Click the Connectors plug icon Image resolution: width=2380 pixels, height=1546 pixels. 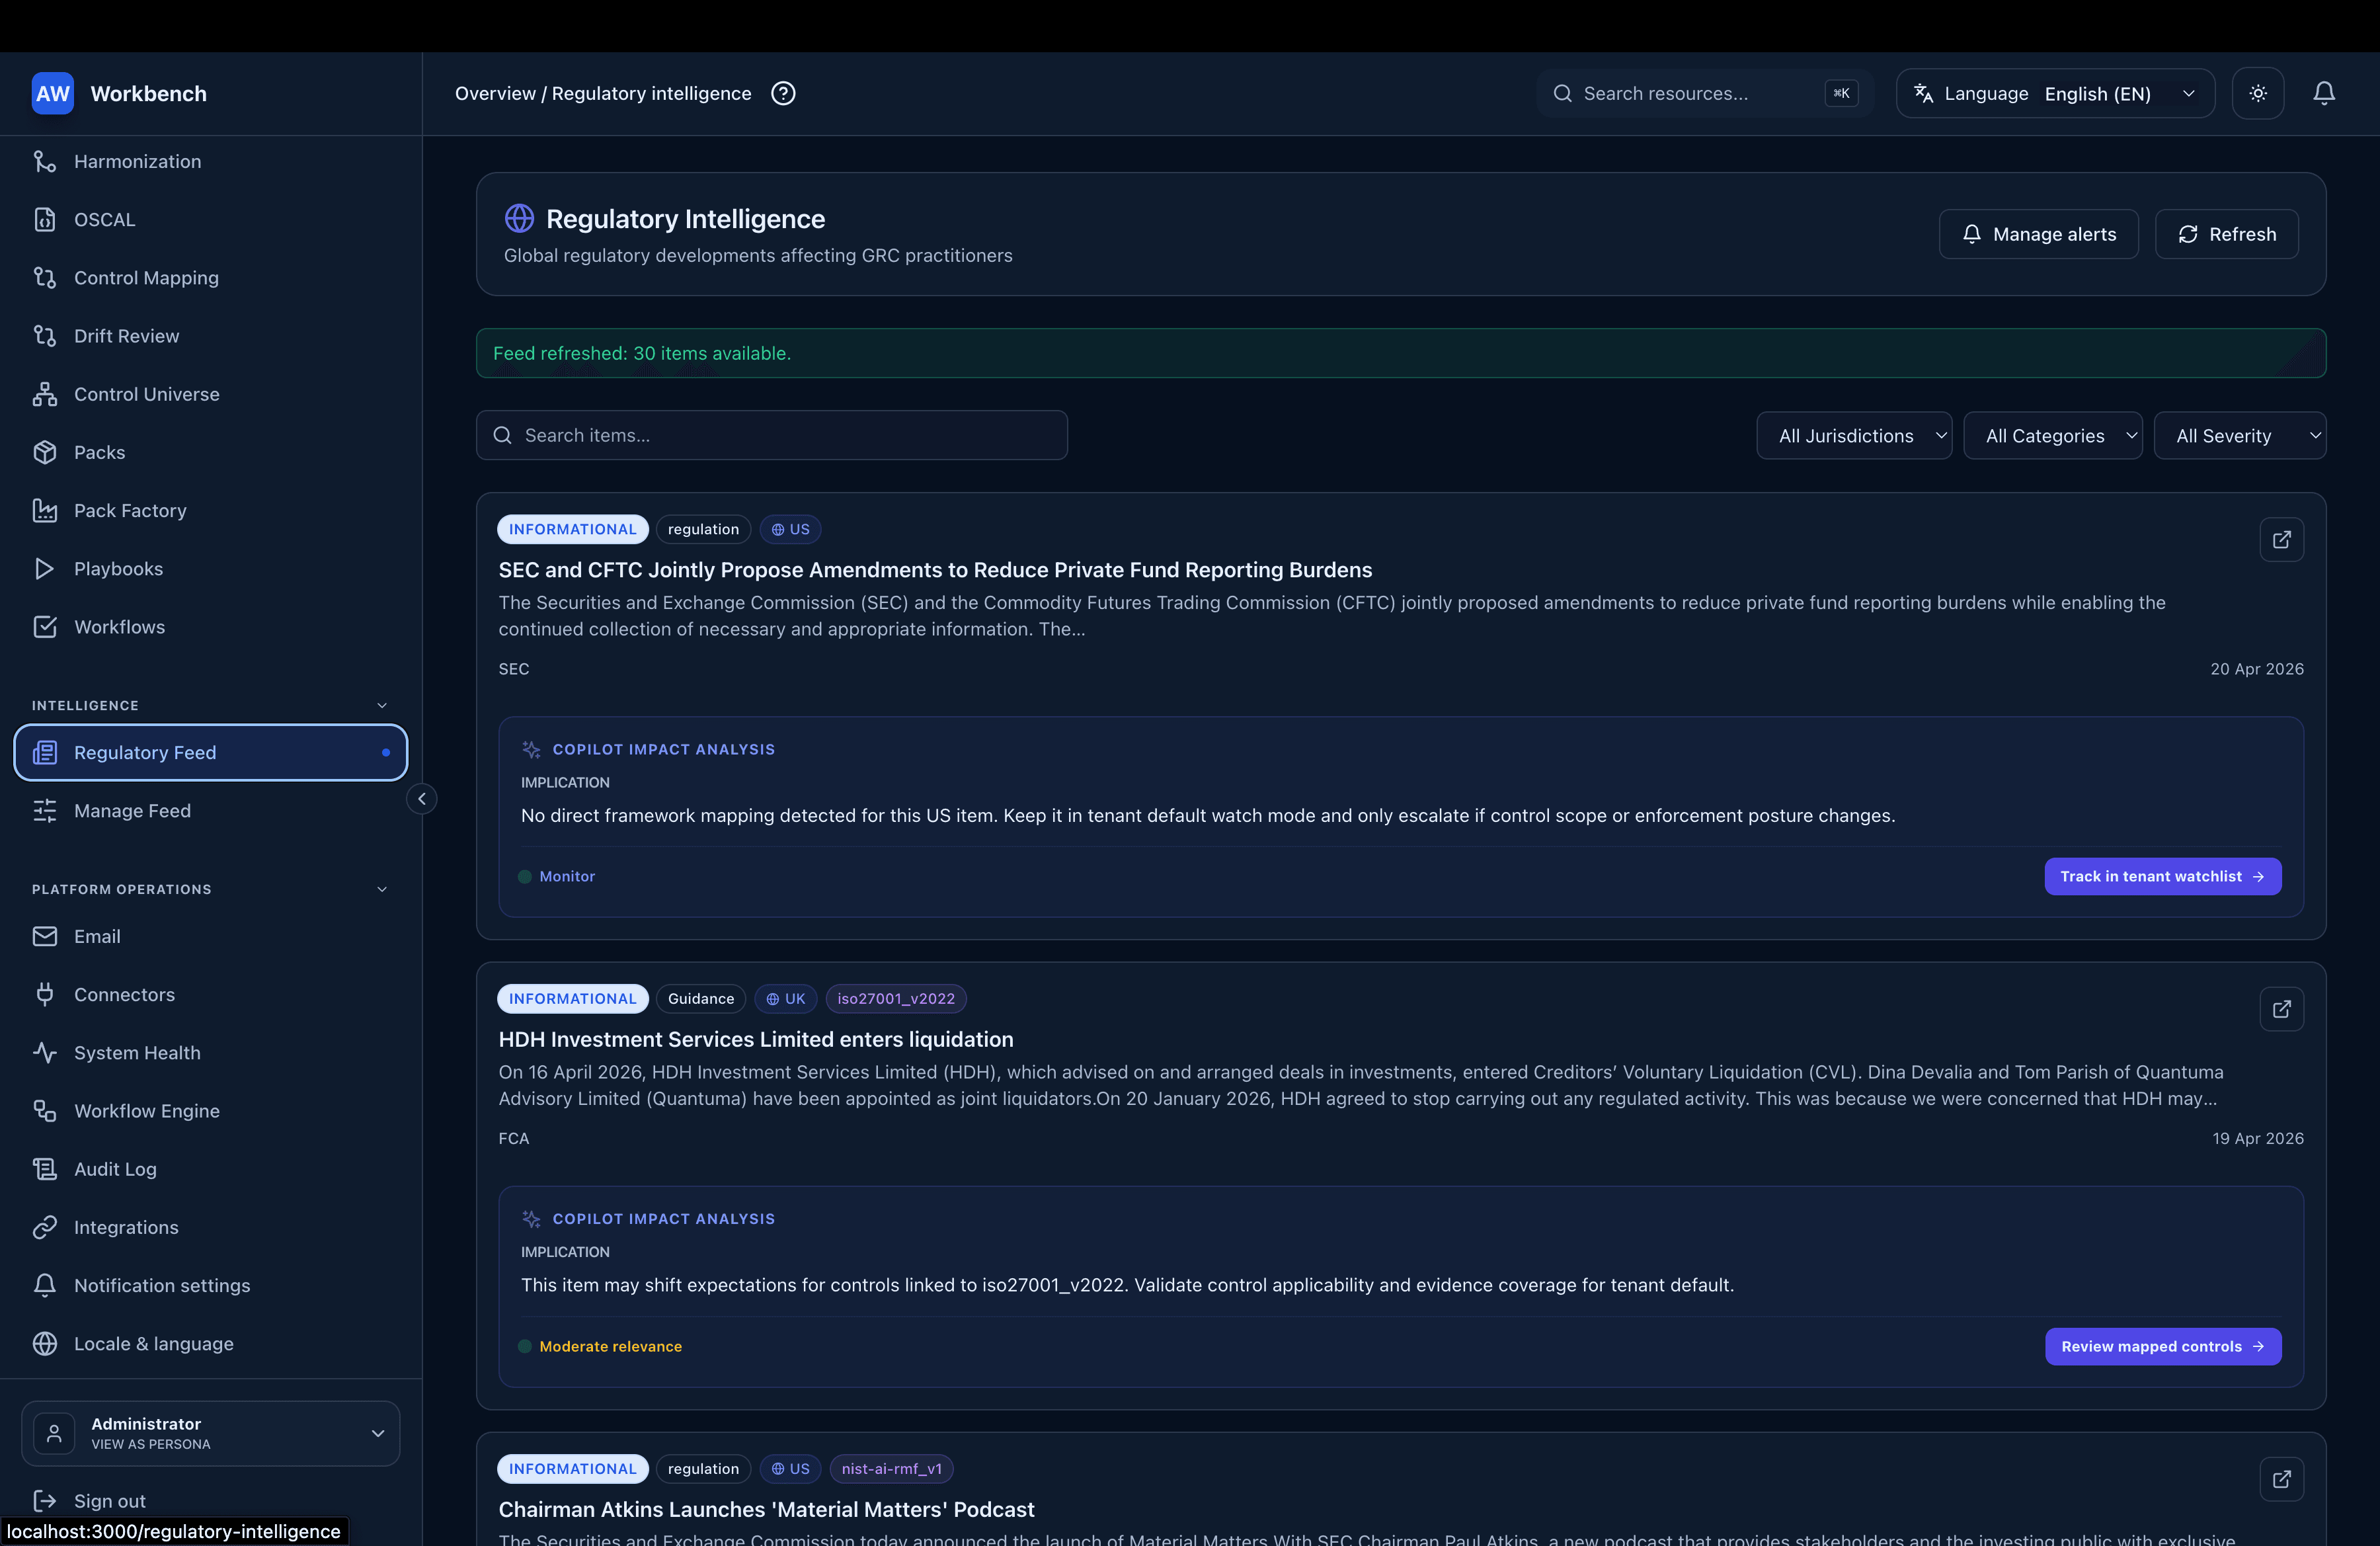[x=44, y=994]
